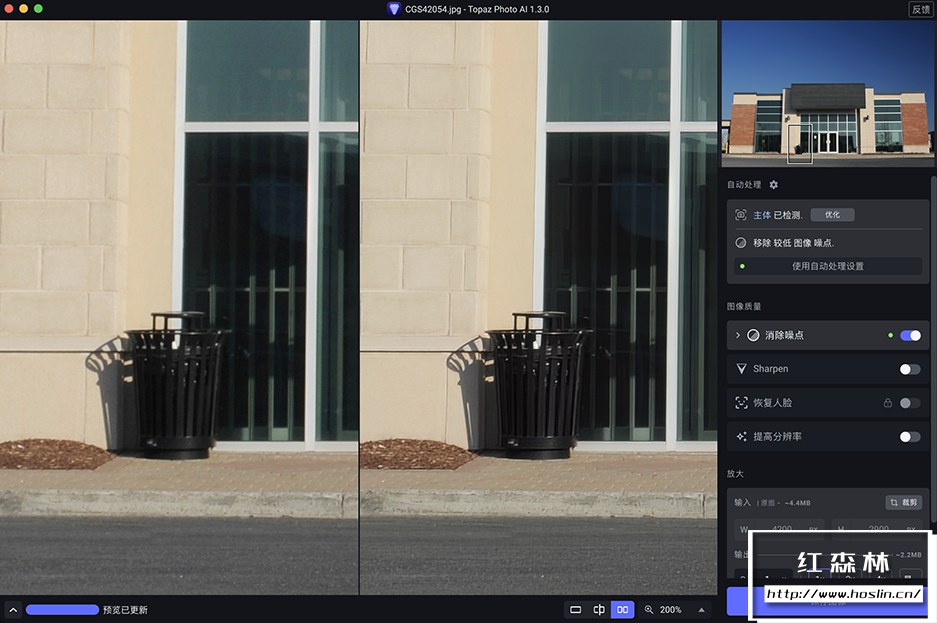Click the ~4.4MB input size text
Screen dimensions: 937x623
click(797, 503)
